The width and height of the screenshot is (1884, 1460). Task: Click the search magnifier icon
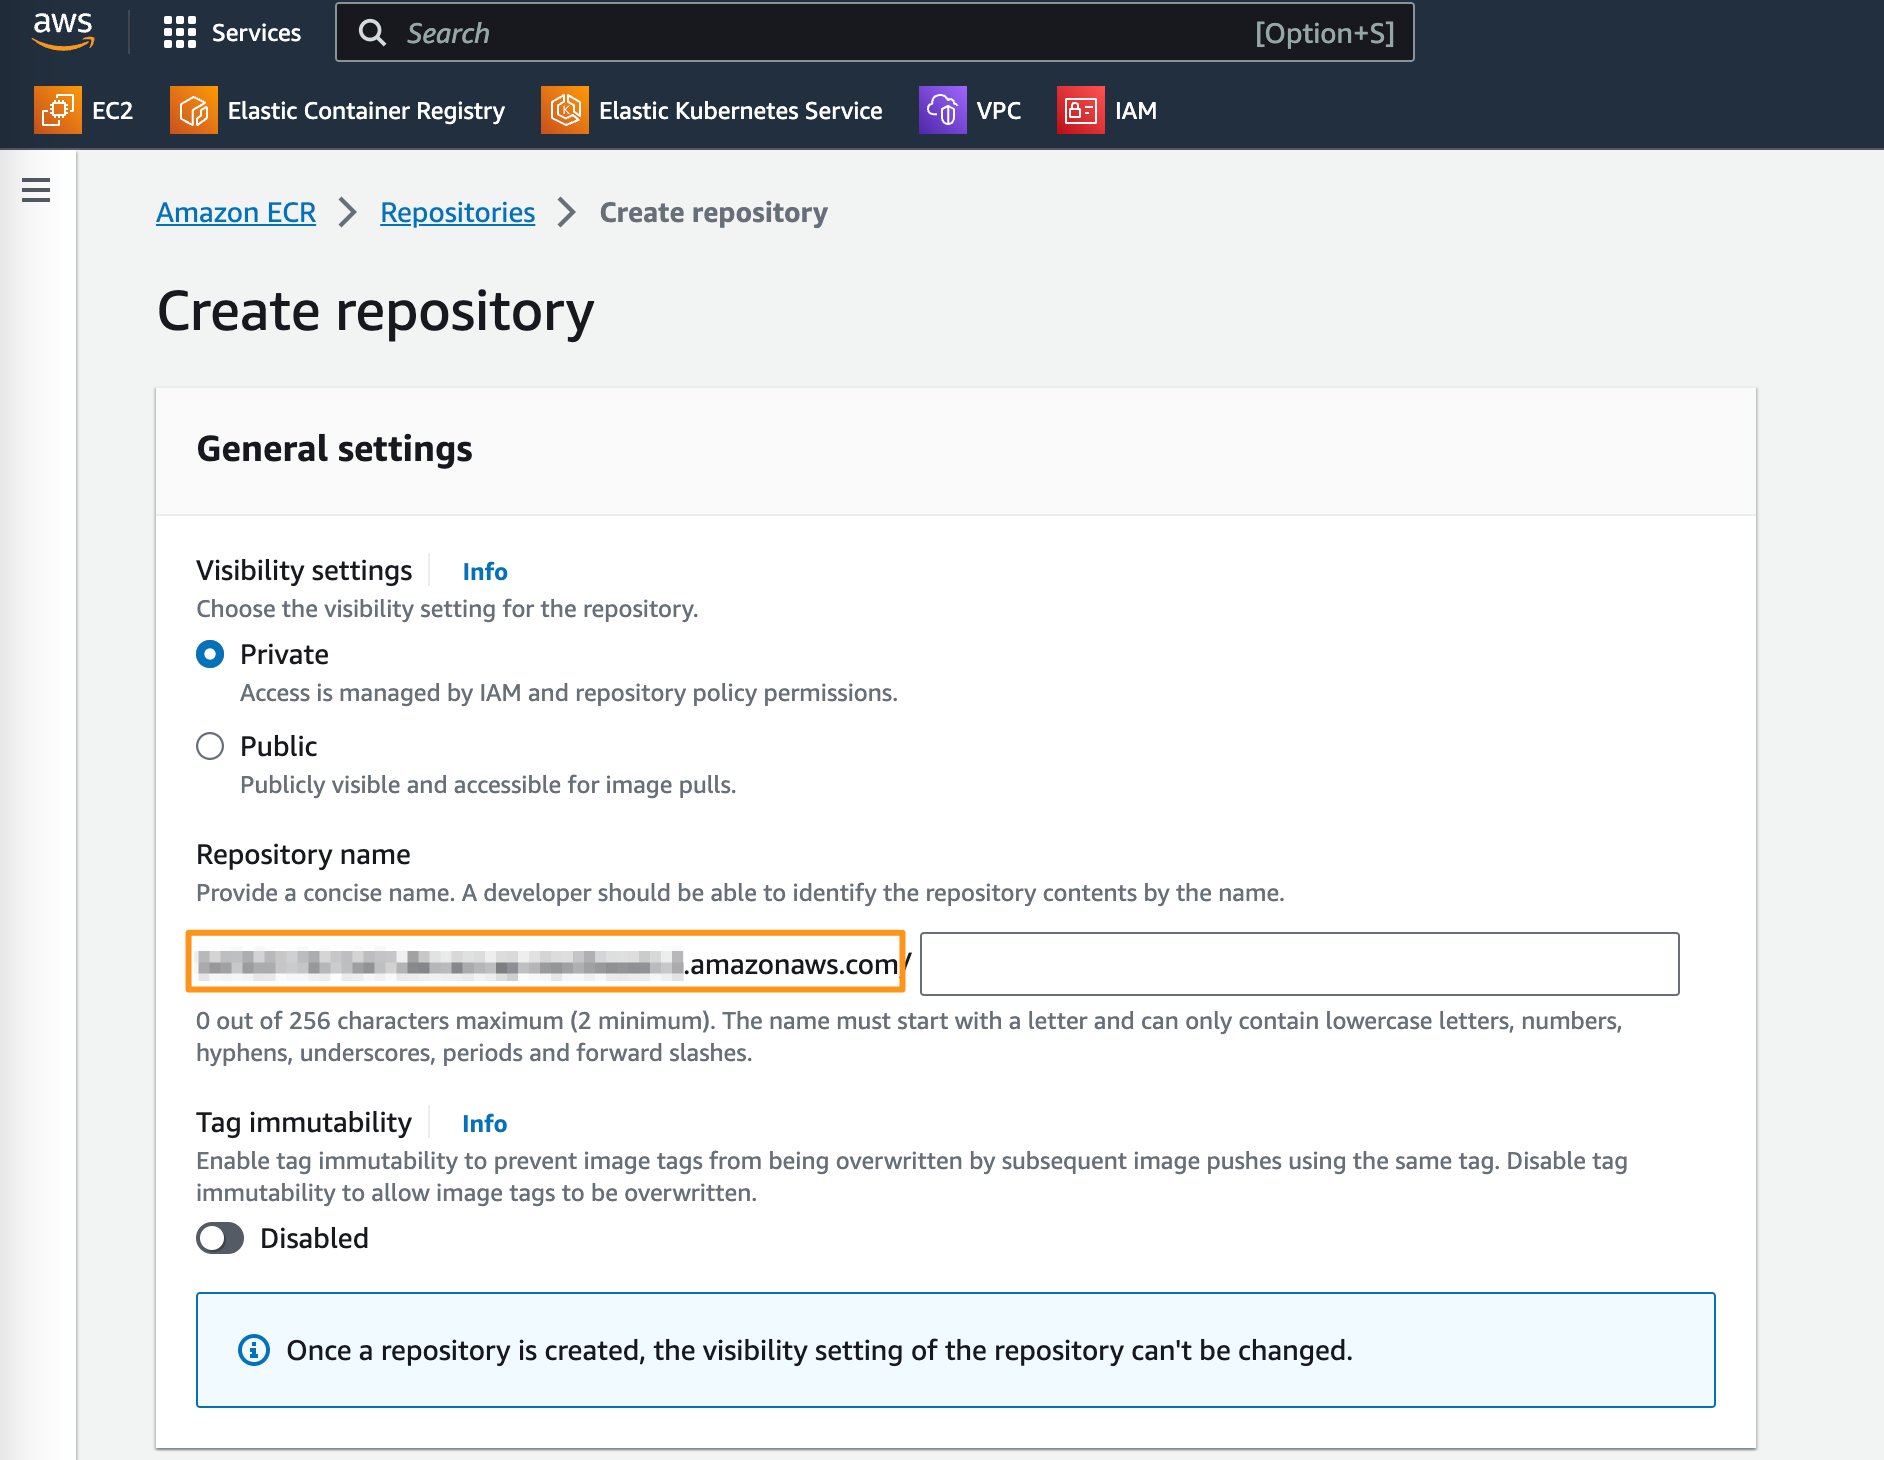[372, 33]
